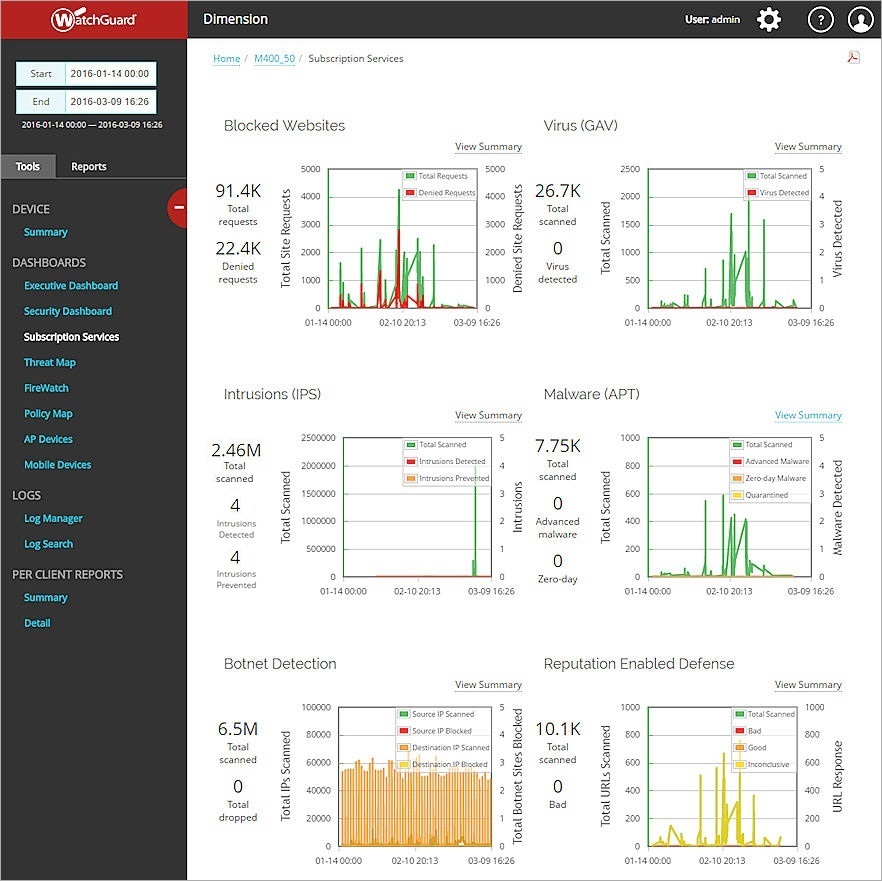Open the Threat Map dashboard
This screenshot has height=881, width=882.
click(x=50, y=362)
